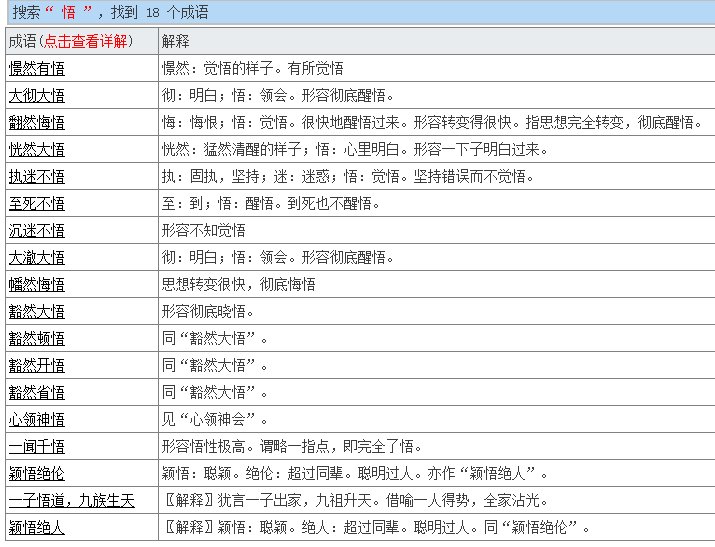Click the explanation in the 豁然省悟 row

click(x=215, y=392)
